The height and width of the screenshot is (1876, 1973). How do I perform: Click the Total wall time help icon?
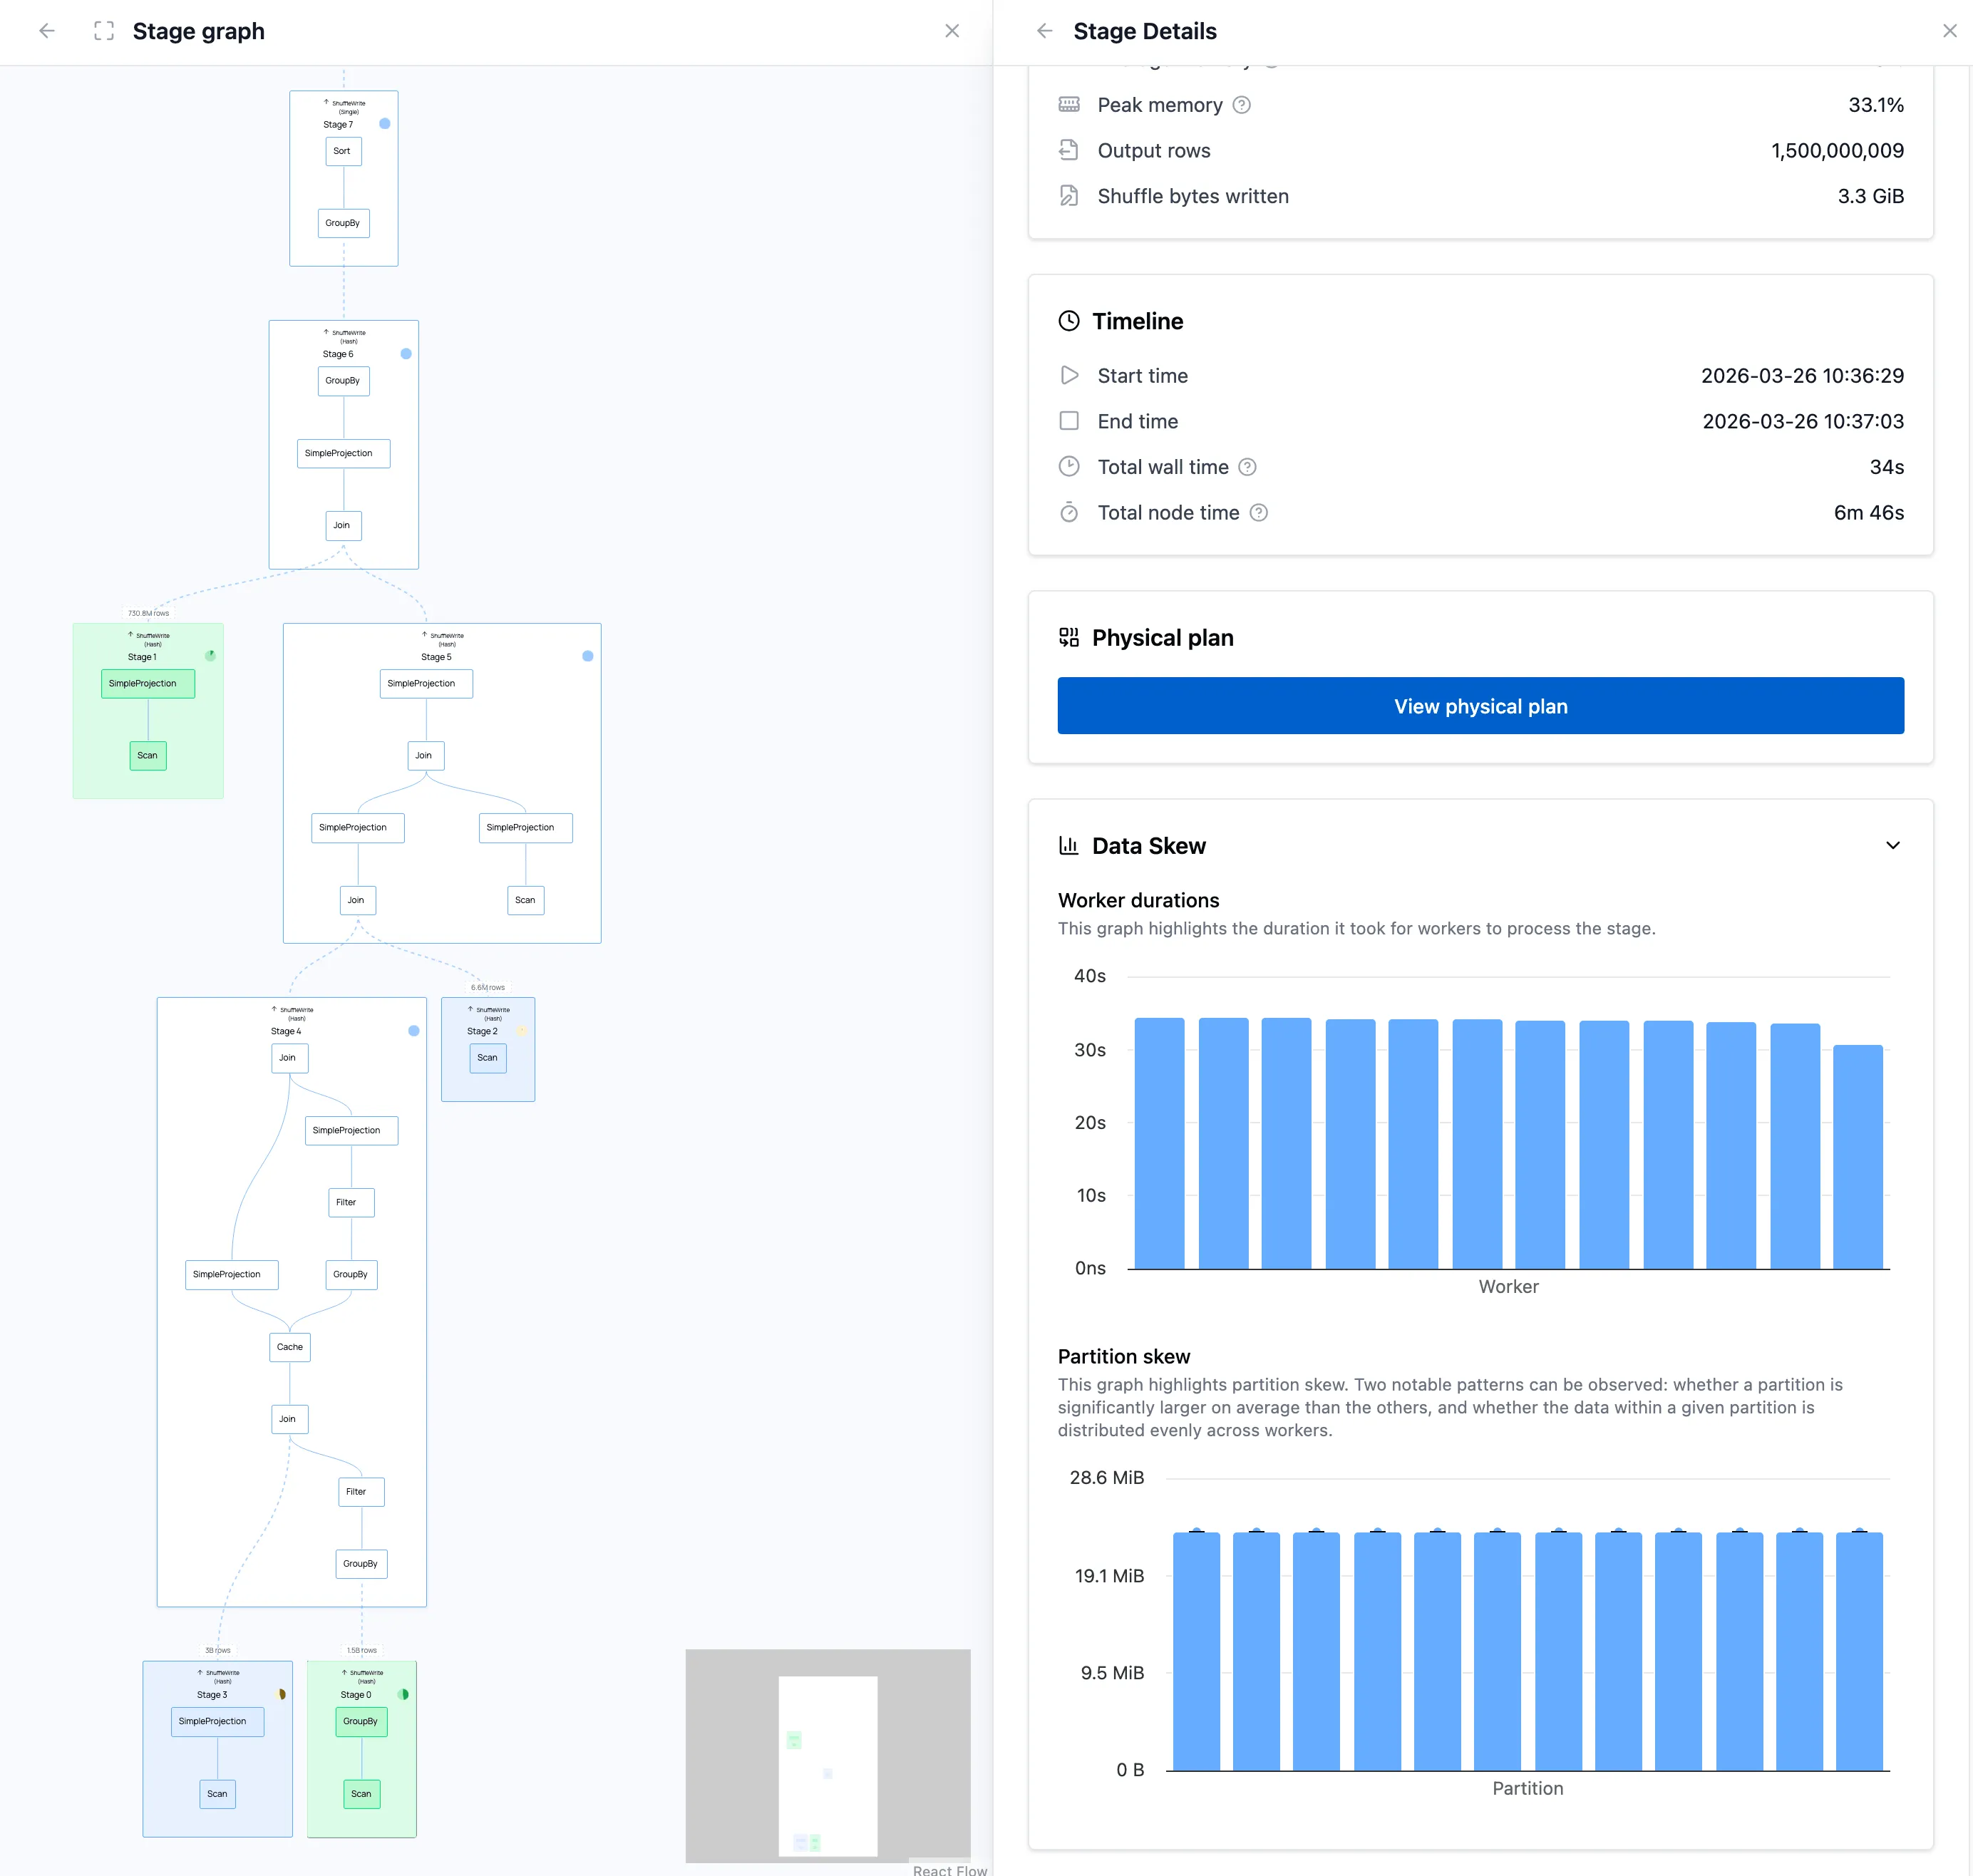click(1247, 467)
